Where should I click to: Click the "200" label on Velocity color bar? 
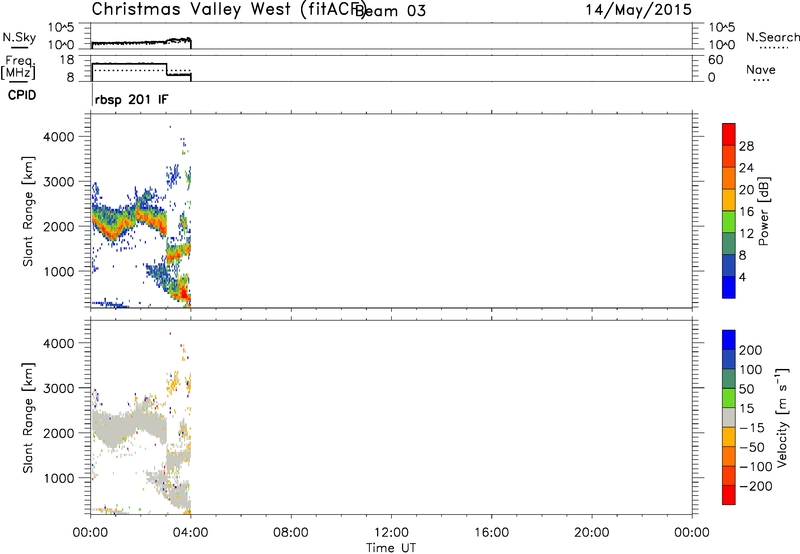tap(751, 350)
